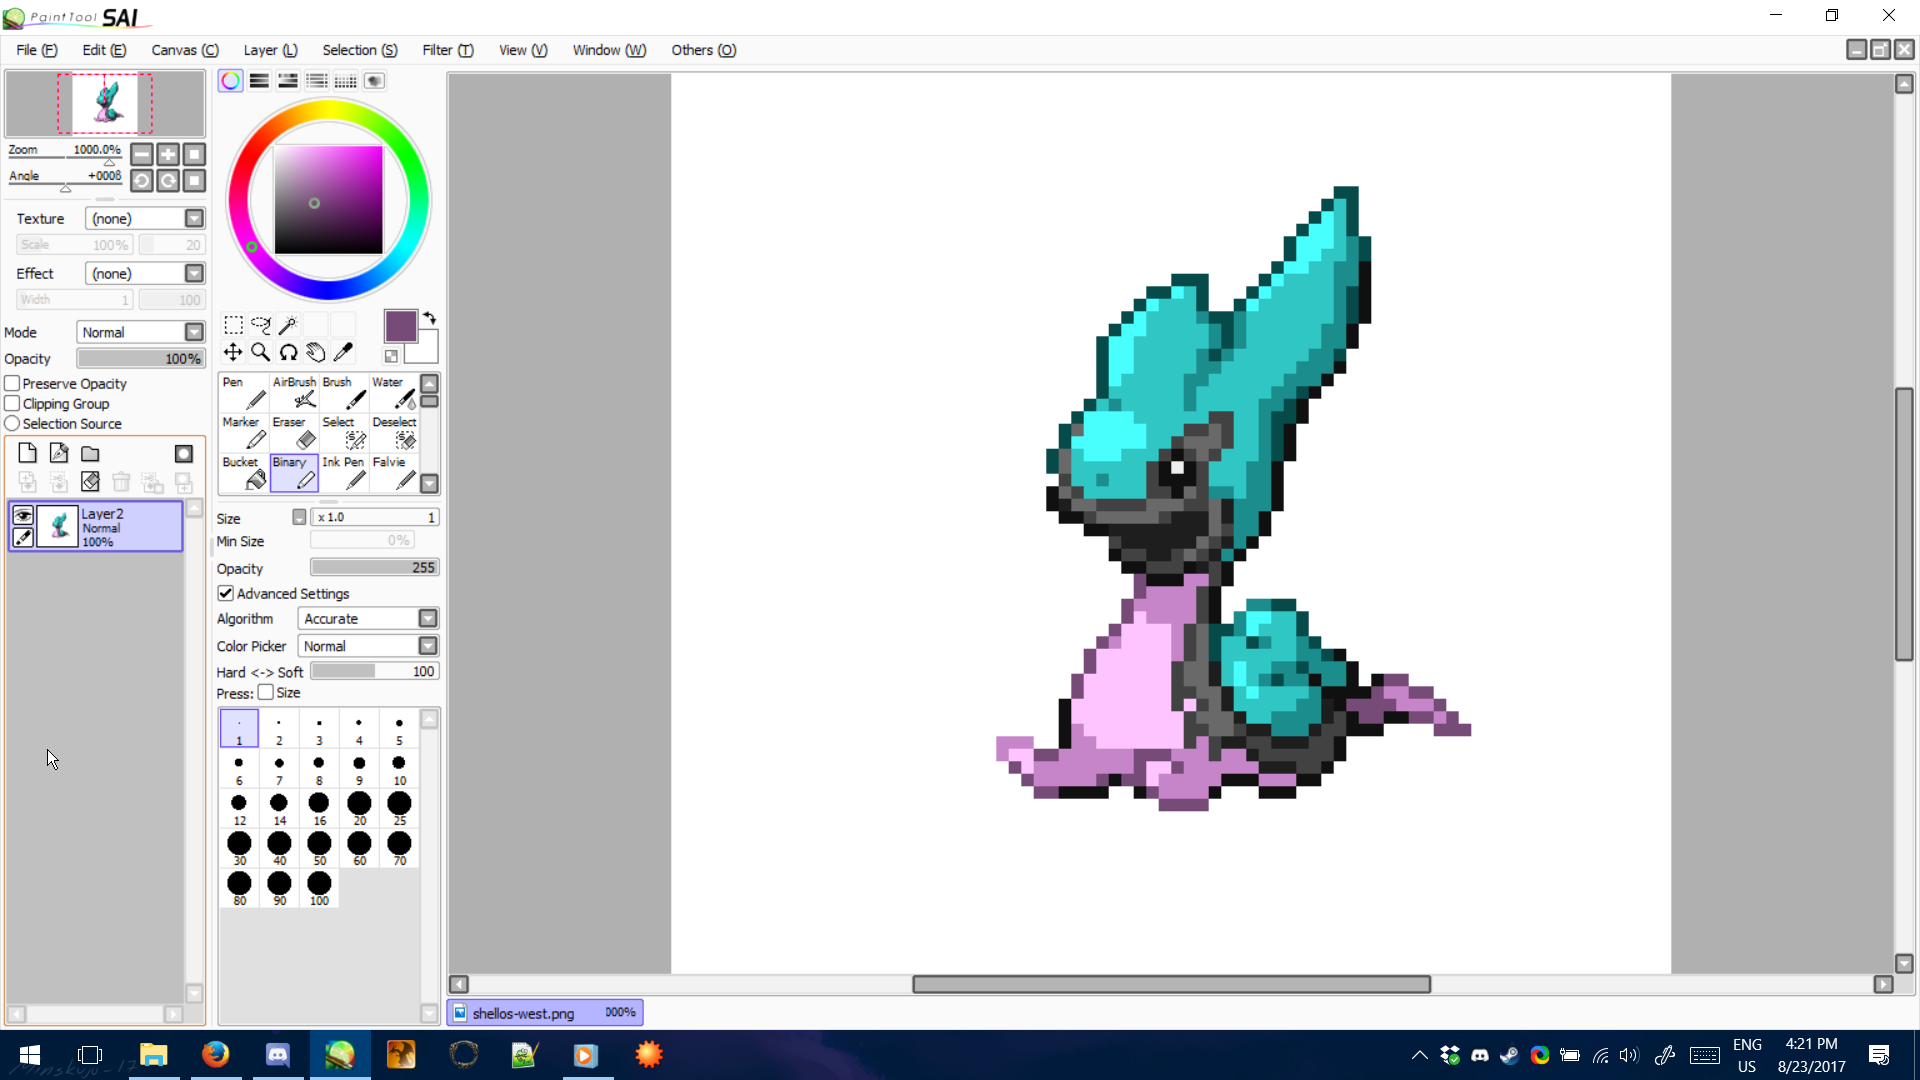Viewport: 1920px width, 1080px height.
Task: Select the Eraser tool
Action: [x=294, y=434]
